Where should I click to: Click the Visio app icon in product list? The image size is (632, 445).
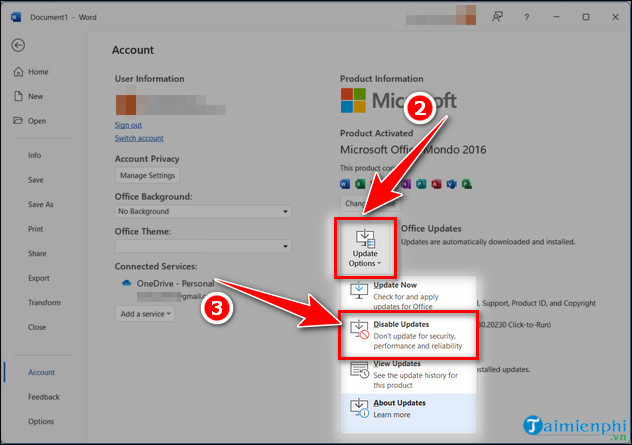pos(451,184)
